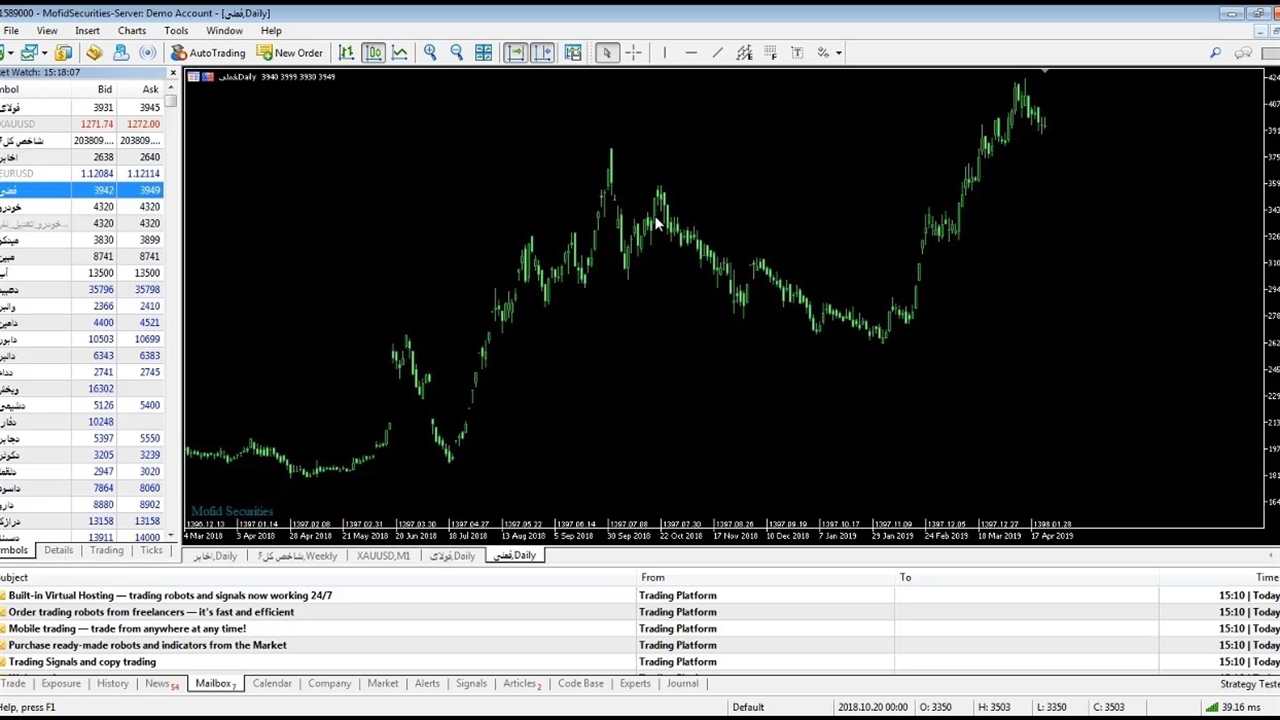Select the trendline drawing tool
The image size is (1280, 720).
pos(717,53)
